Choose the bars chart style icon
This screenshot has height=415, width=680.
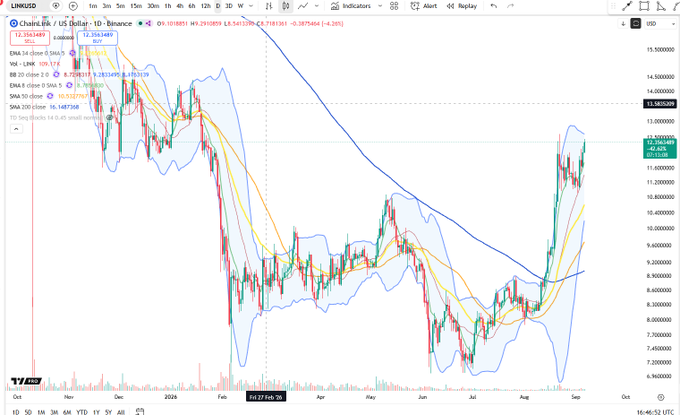tap(269, 6)
